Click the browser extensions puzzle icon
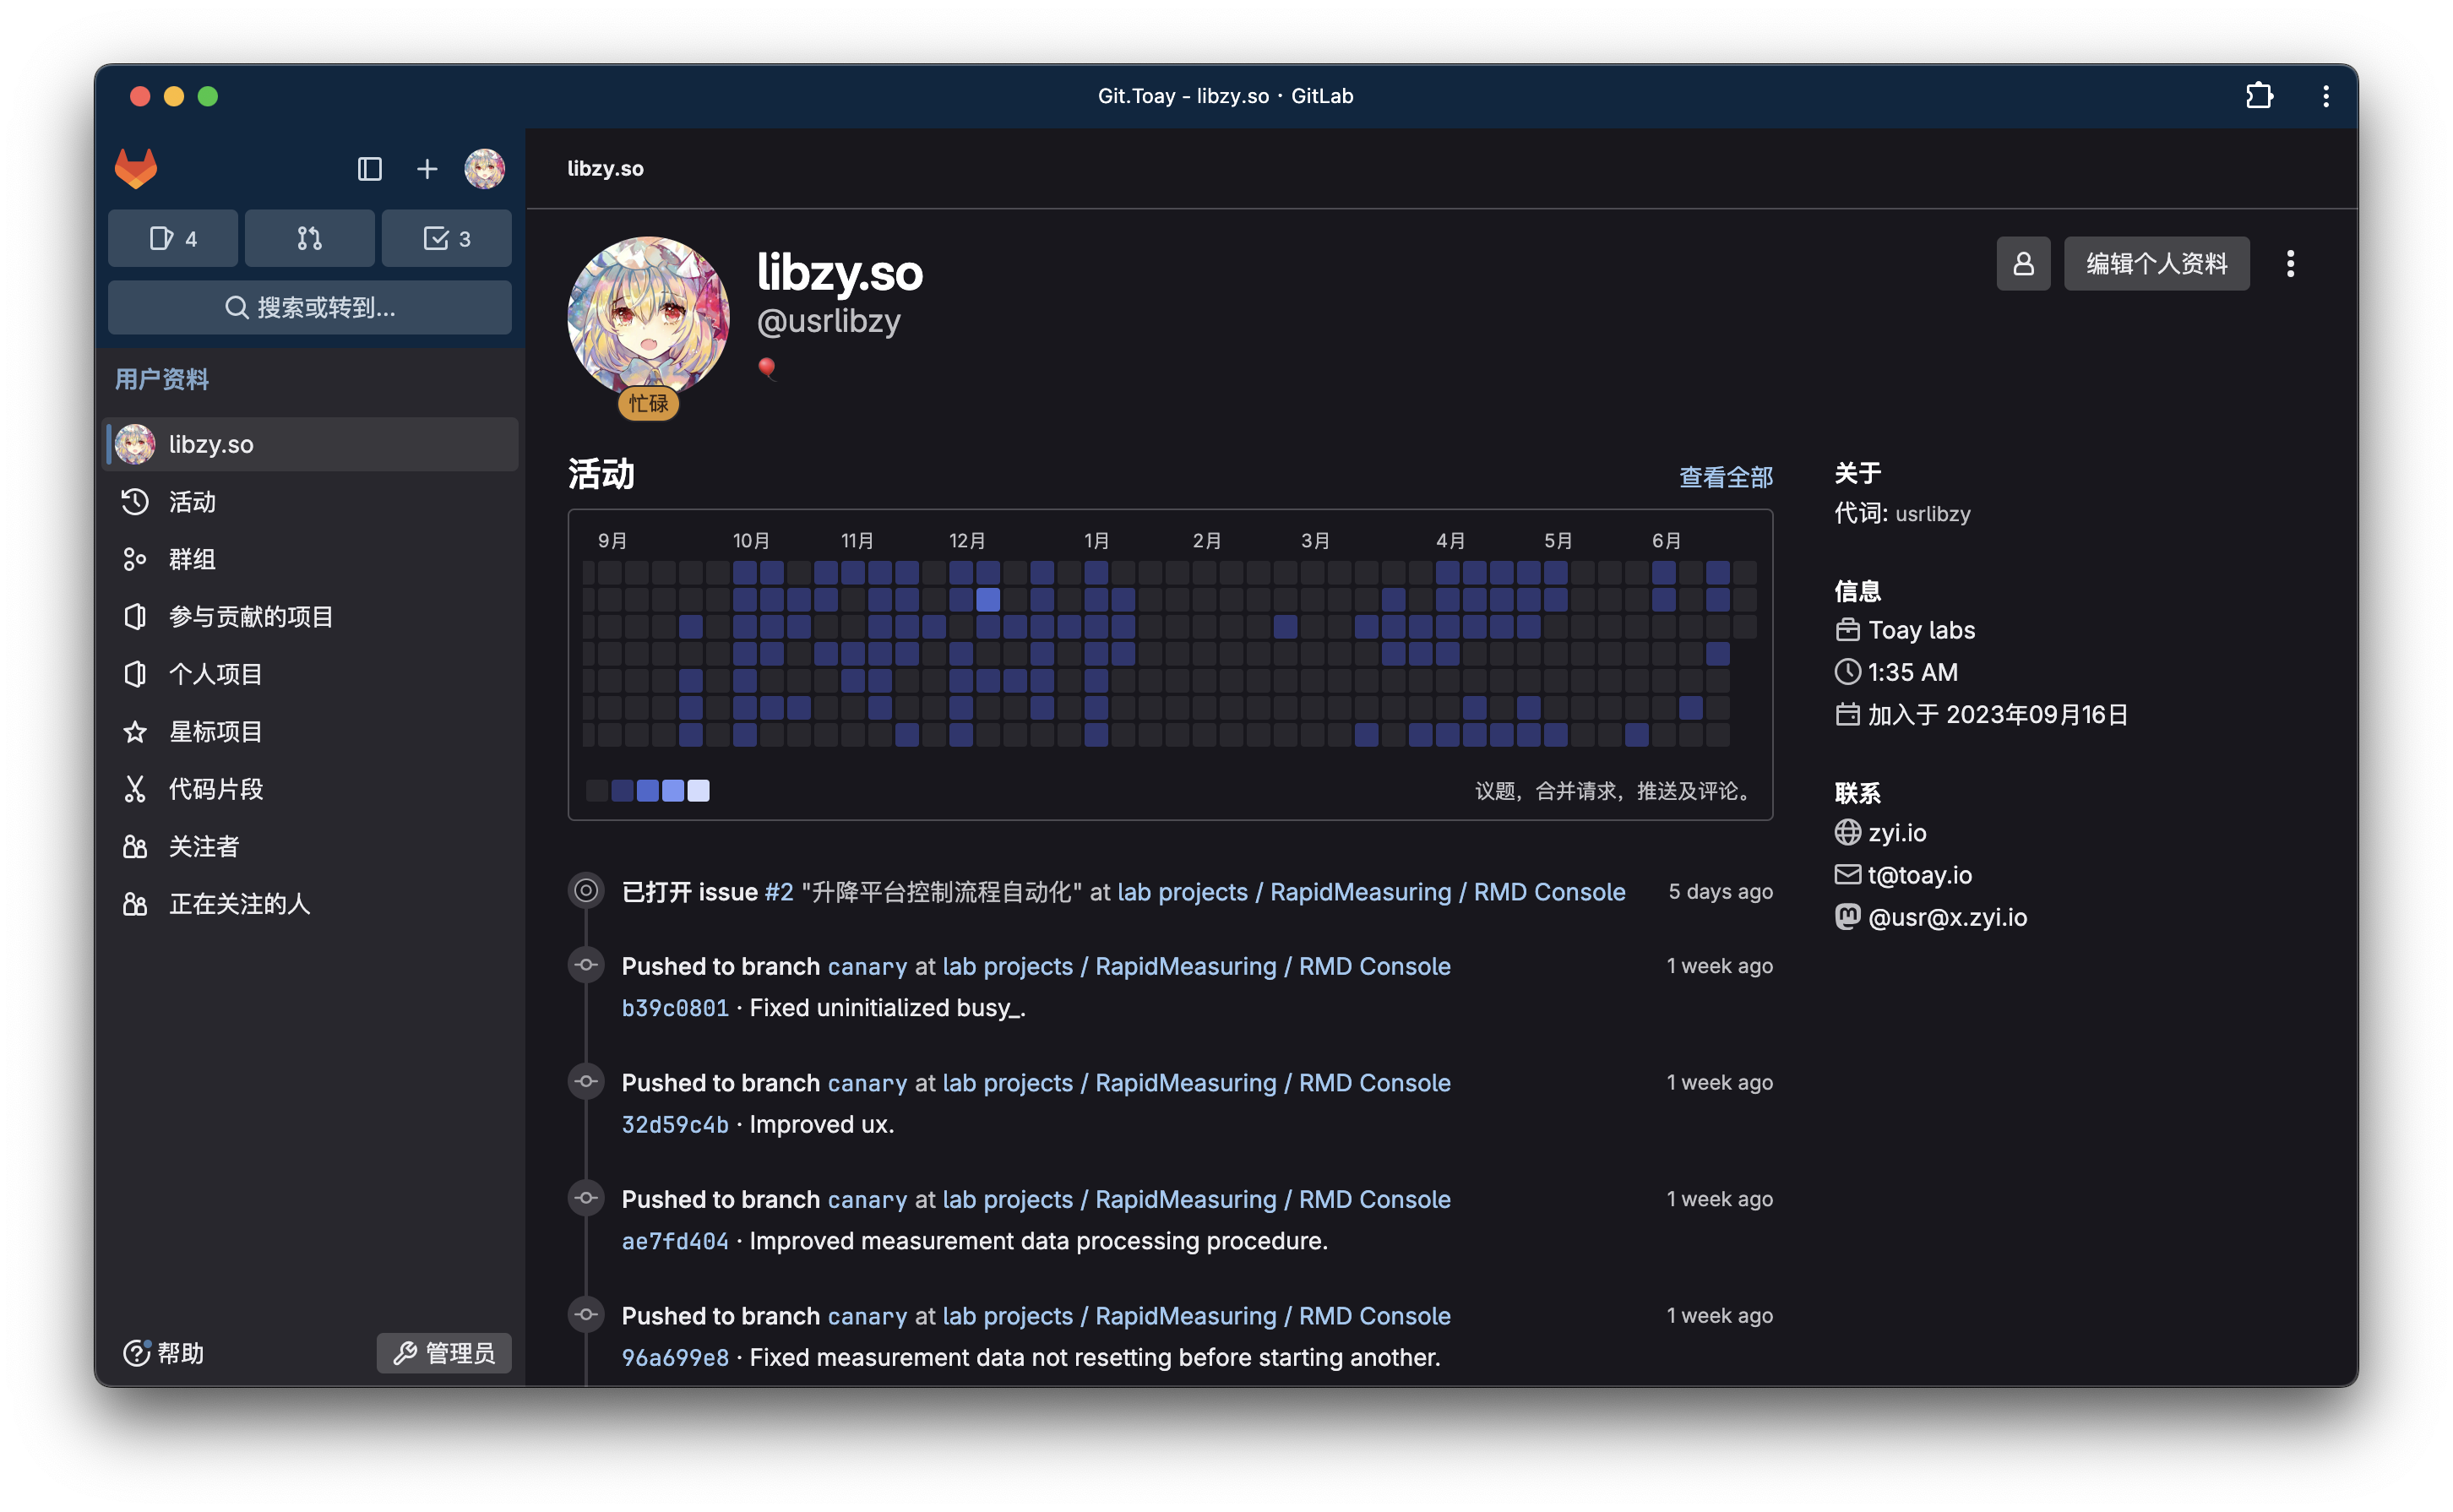Image resolution: width=2453 pixels, height=1512 pixels. (2259, 96)
